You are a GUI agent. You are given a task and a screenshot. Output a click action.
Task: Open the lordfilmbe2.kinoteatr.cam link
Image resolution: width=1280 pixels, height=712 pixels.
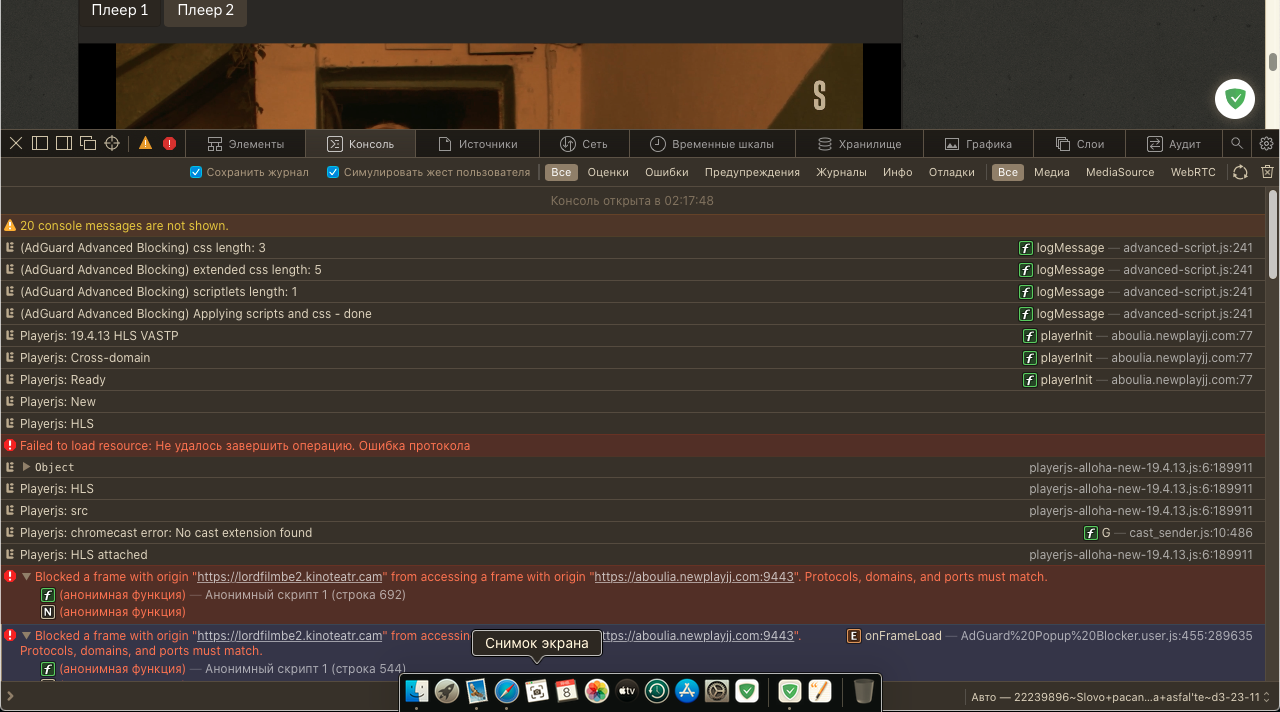click(x=289, y=577)
